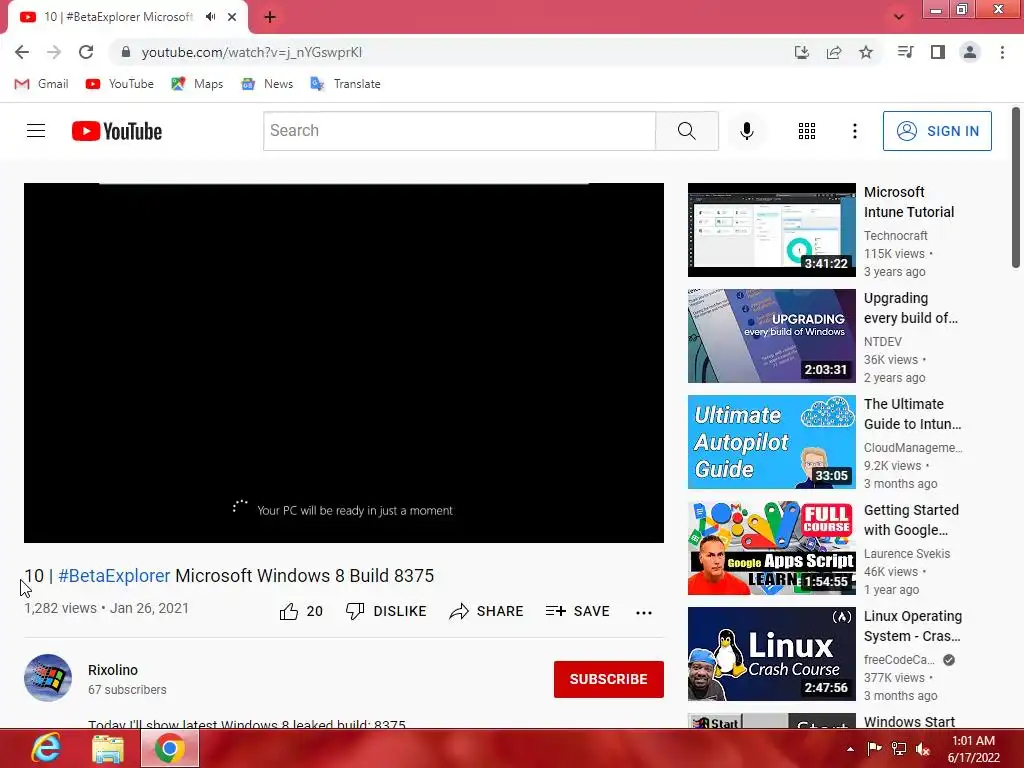Click title "Microsoft Intune Tutorial"
The height and width of the screenshot is (768, 1024).
pos(909,202)
